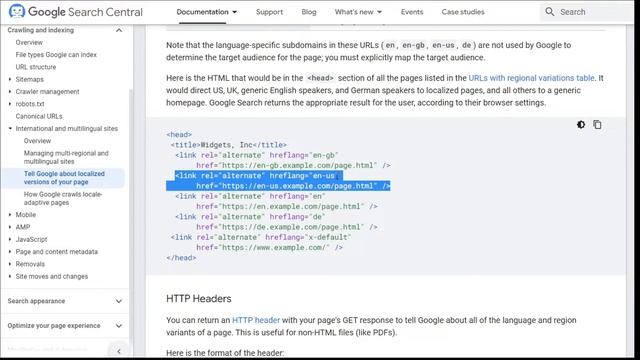
Task: Collapse International and multilingual sites
Action: point(10,128)
